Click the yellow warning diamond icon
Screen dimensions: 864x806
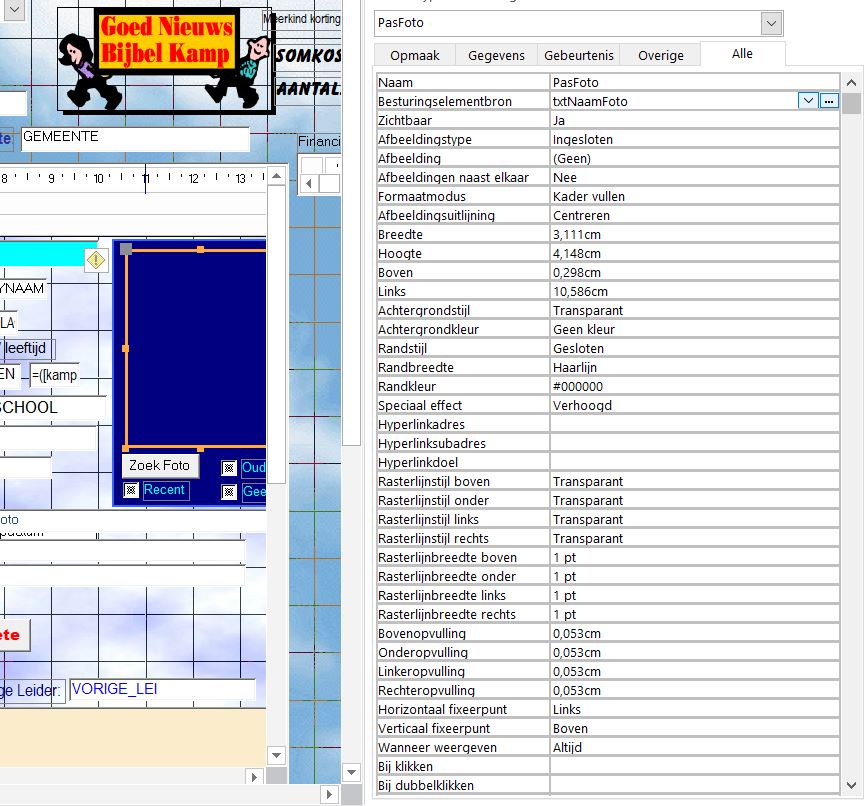(x=96, y=260)
